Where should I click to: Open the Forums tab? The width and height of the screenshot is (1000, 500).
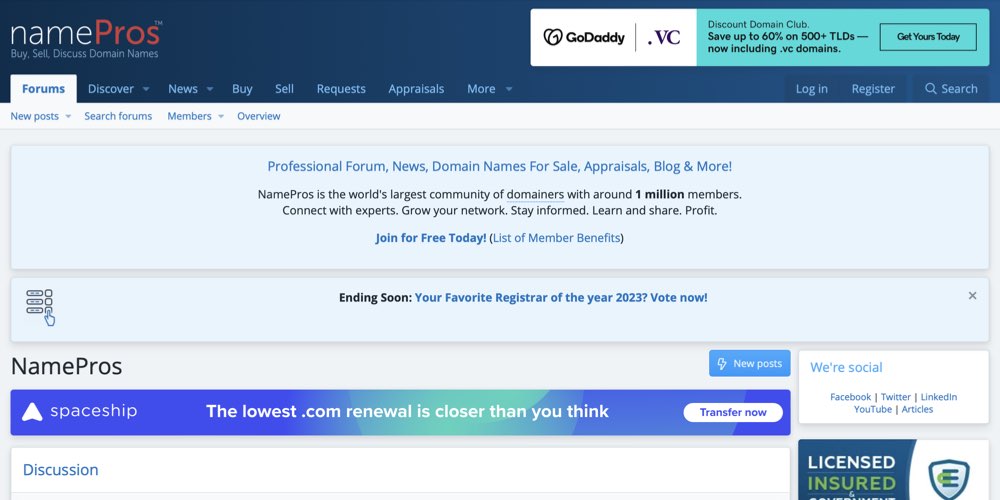pyautogui.click(x=43, y=89)
